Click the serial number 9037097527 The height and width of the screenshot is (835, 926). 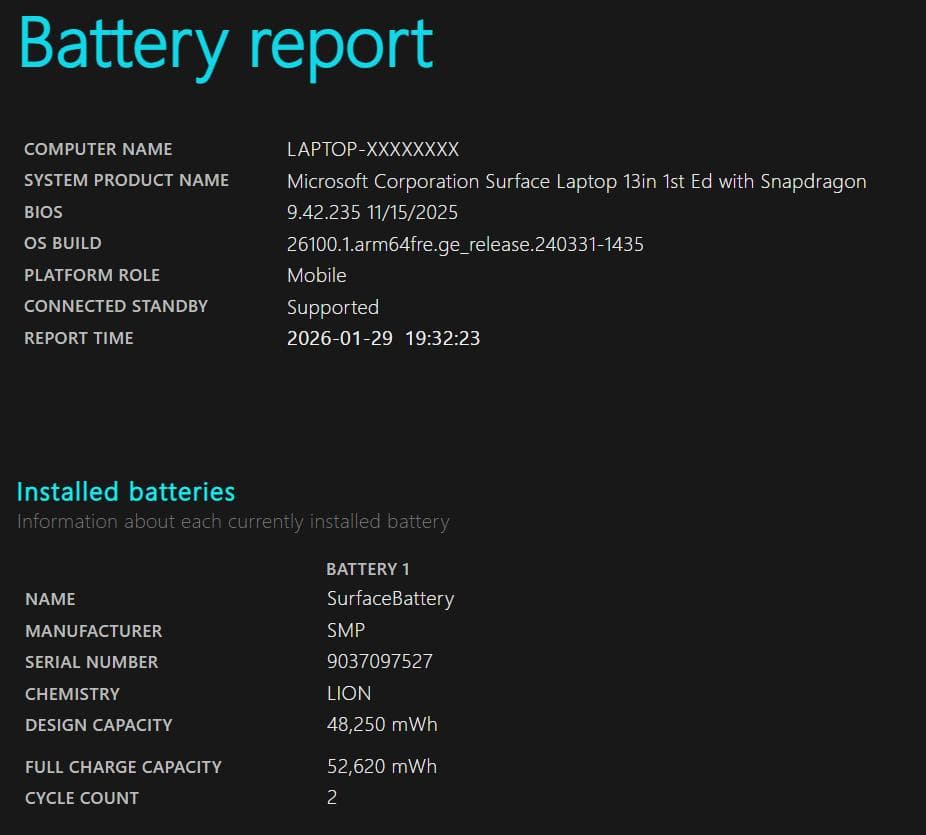coord(379,661)
